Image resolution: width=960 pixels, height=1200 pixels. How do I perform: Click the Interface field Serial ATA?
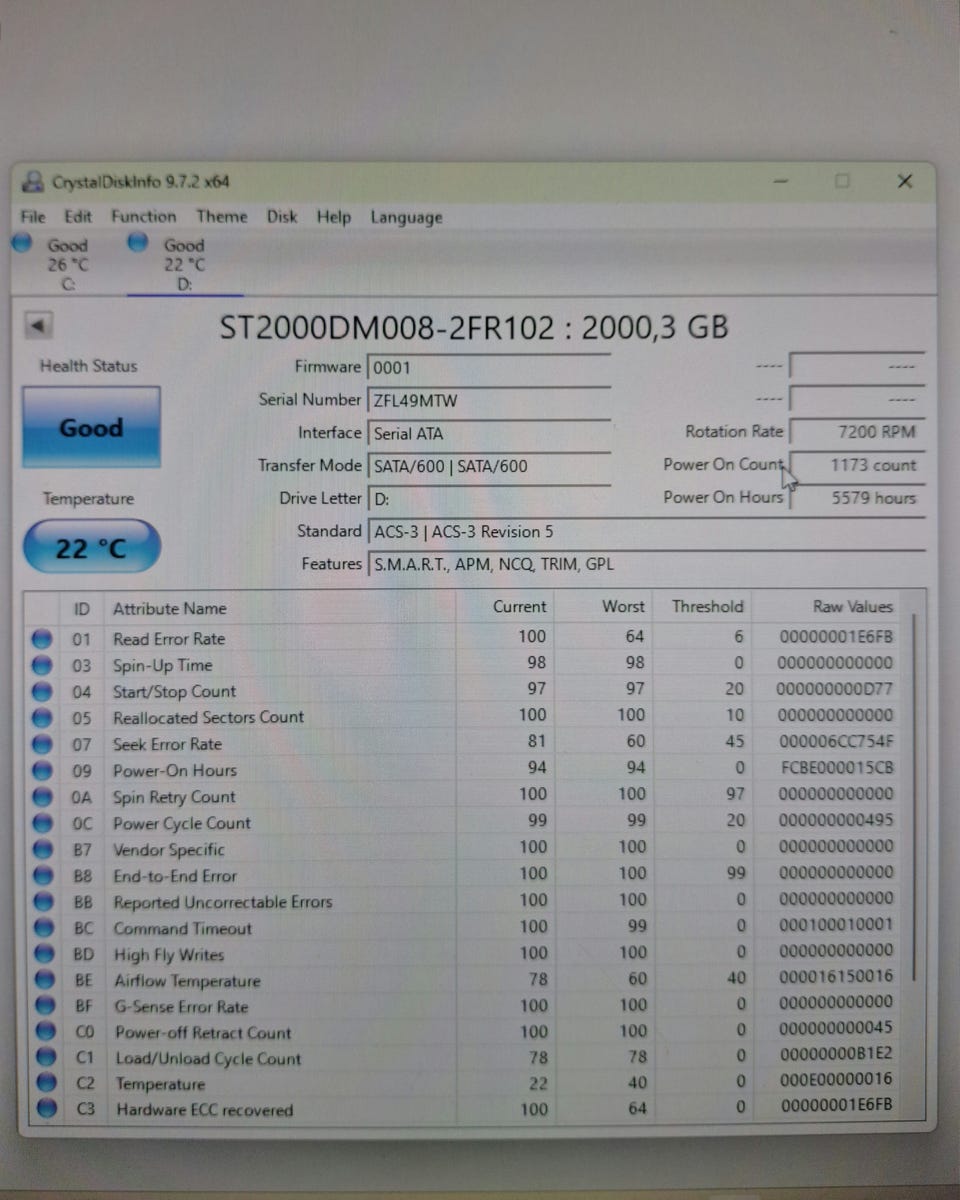pyautogui.click(x=489, y=434)
